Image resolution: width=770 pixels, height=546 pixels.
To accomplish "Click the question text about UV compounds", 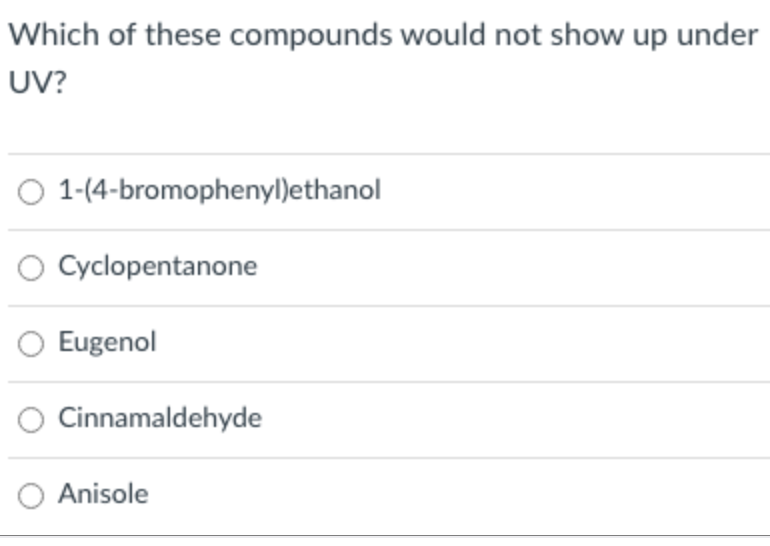I will pos(384,58).
